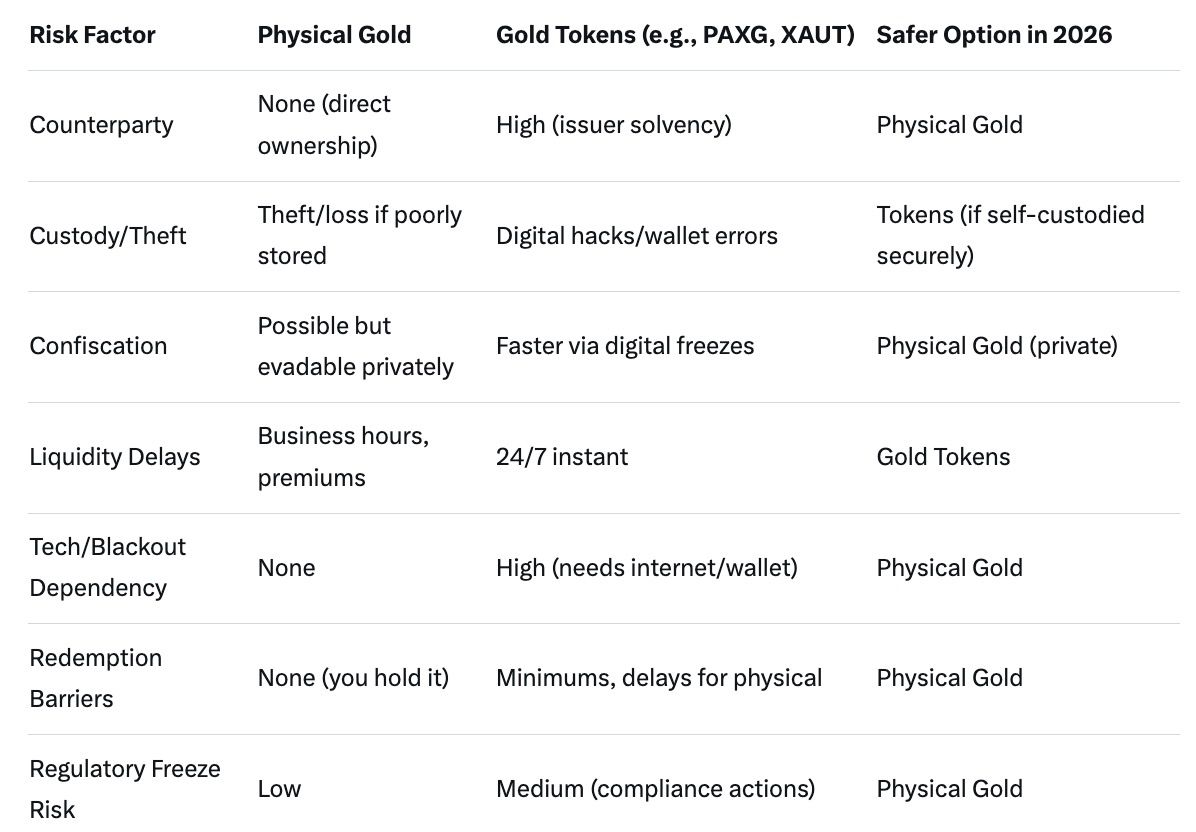The width and height of the screenshot is (1196, 832).
Task: Click the "None (you hold it)" cell
Action: pos(353,678)
